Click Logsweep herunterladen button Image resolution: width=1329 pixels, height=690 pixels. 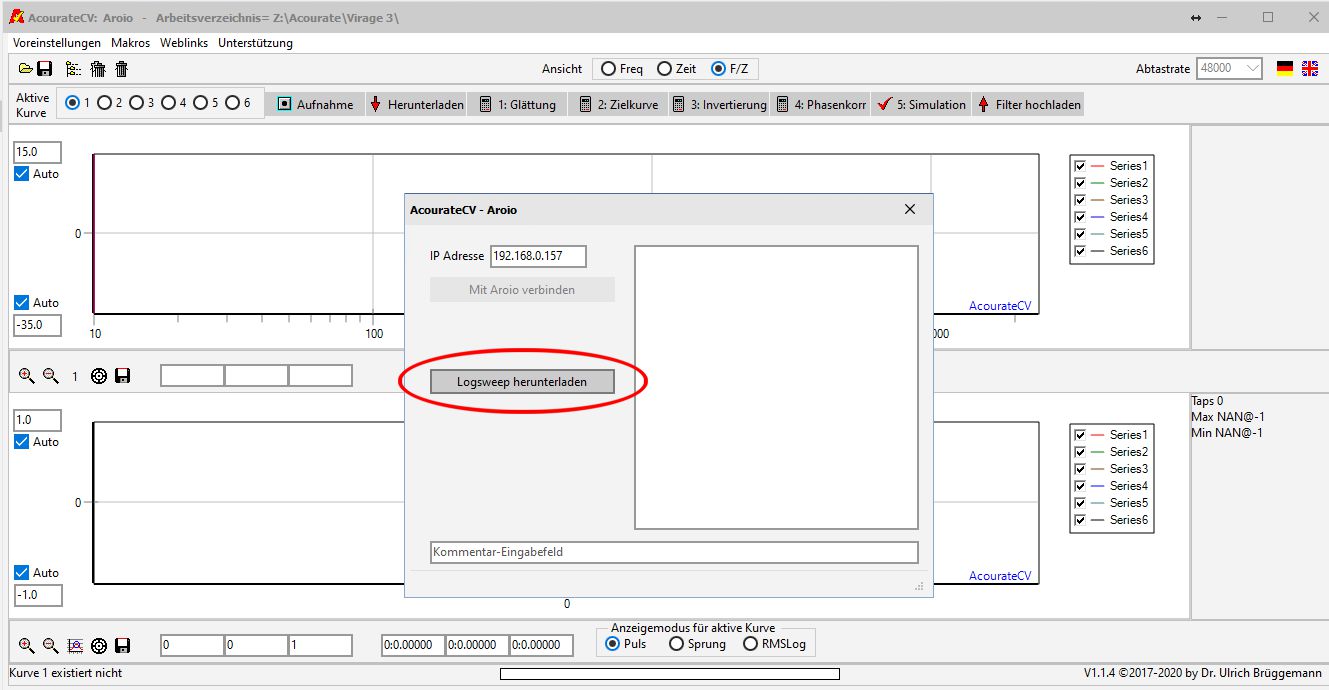pos(522,382)
